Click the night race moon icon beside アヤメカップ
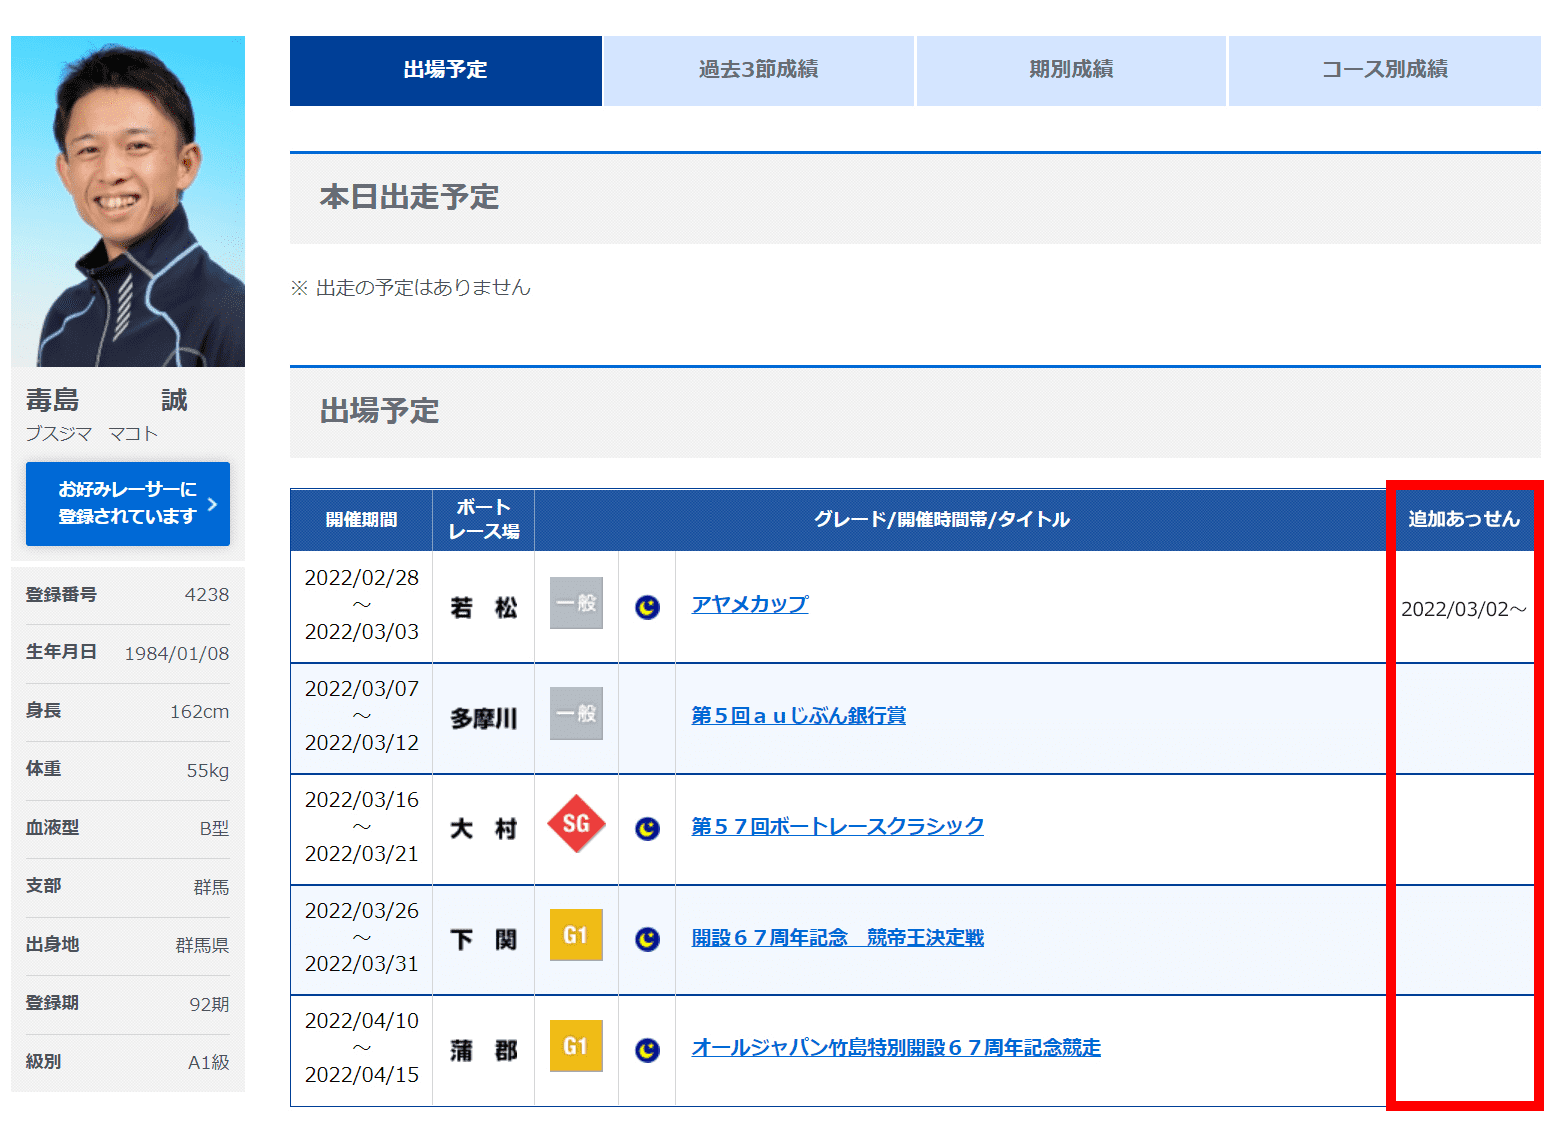This screenshot has width=1548, height=1140. 646,603
